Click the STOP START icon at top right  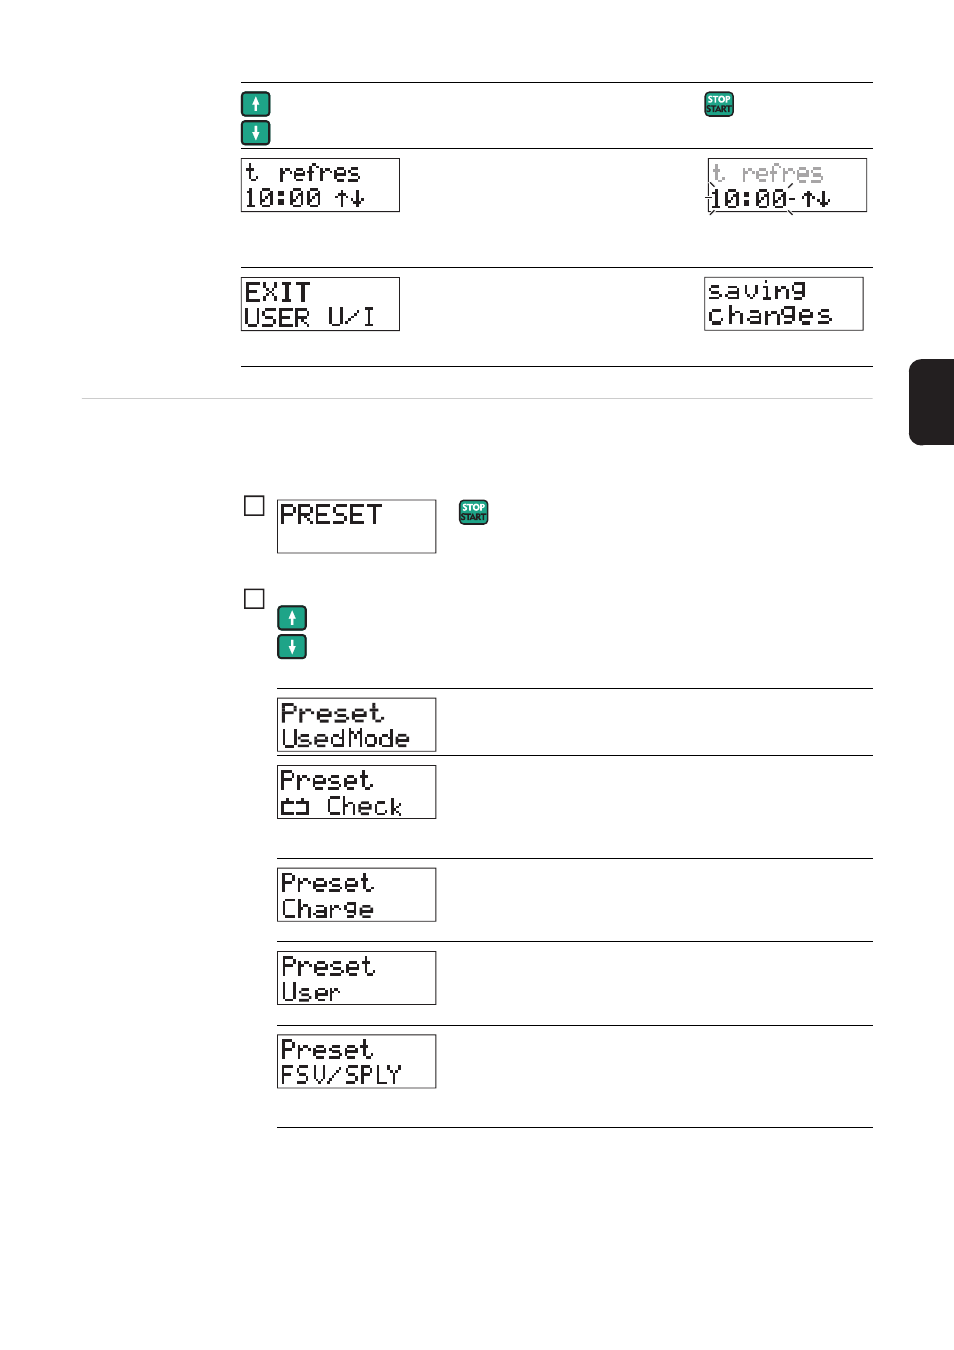719,104
